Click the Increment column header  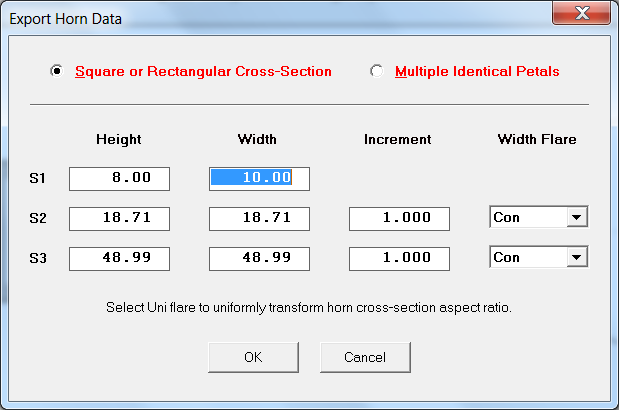[x=398, y=139]
